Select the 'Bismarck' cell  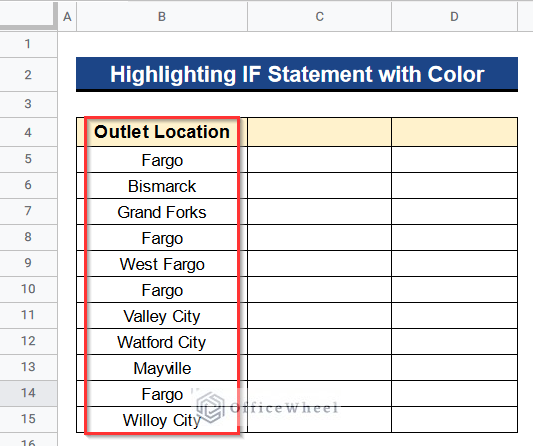(162, 186)
